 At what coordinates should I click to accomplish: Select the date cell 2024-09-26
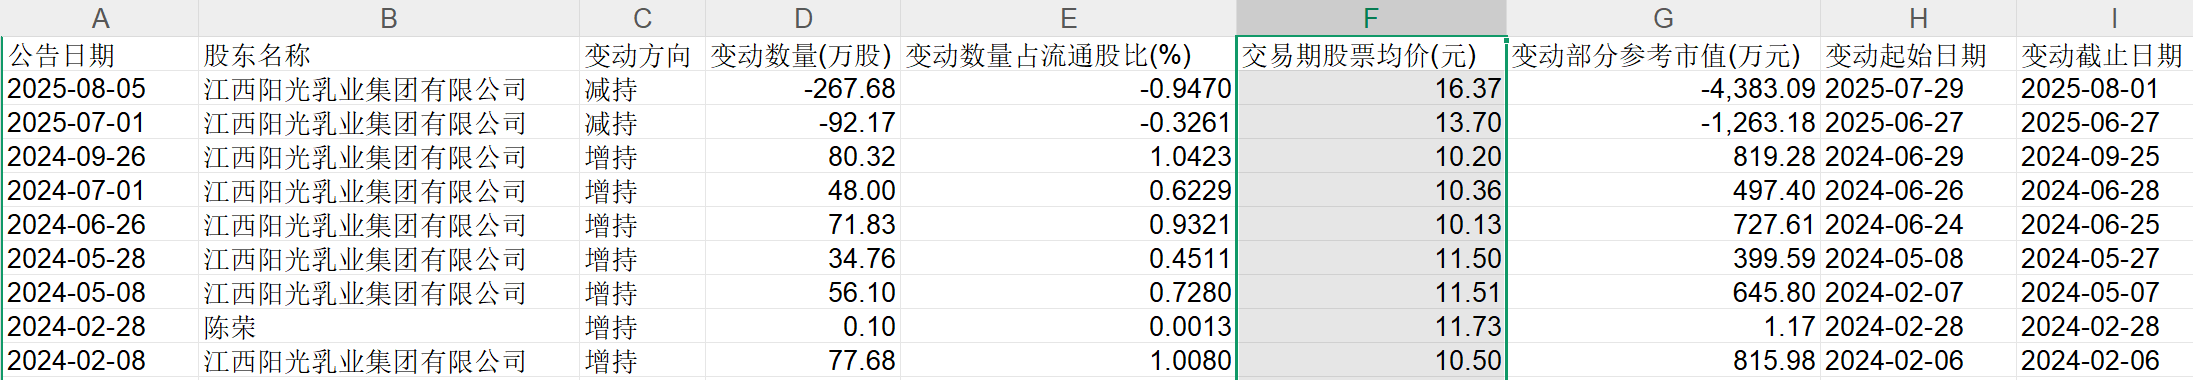(x=100, y=157)
